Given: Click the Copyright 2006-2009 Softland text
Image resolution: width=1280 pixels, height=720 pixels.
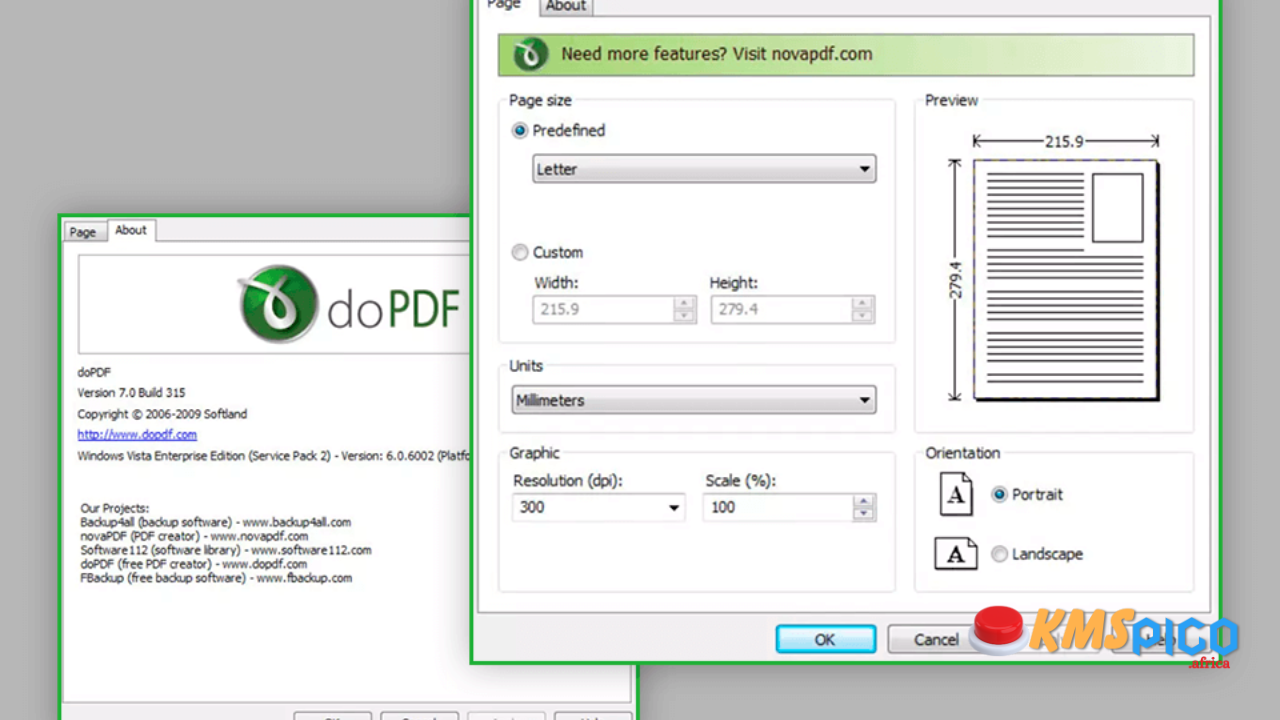Looking at the screenshot, I should 162,414.
